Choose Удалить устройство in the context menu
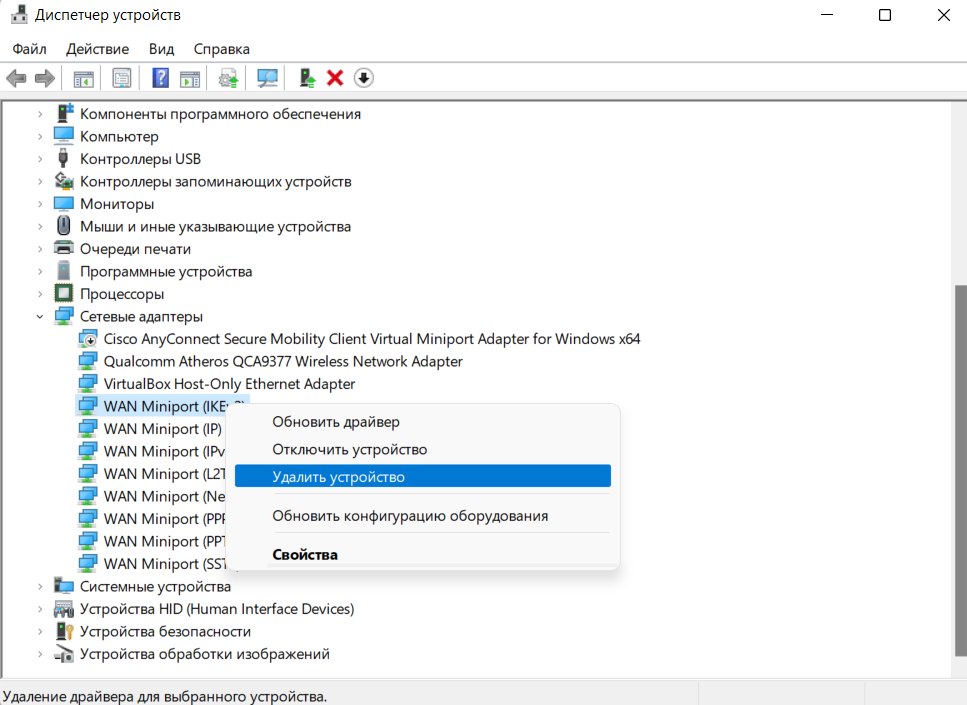 click(338, 477)
